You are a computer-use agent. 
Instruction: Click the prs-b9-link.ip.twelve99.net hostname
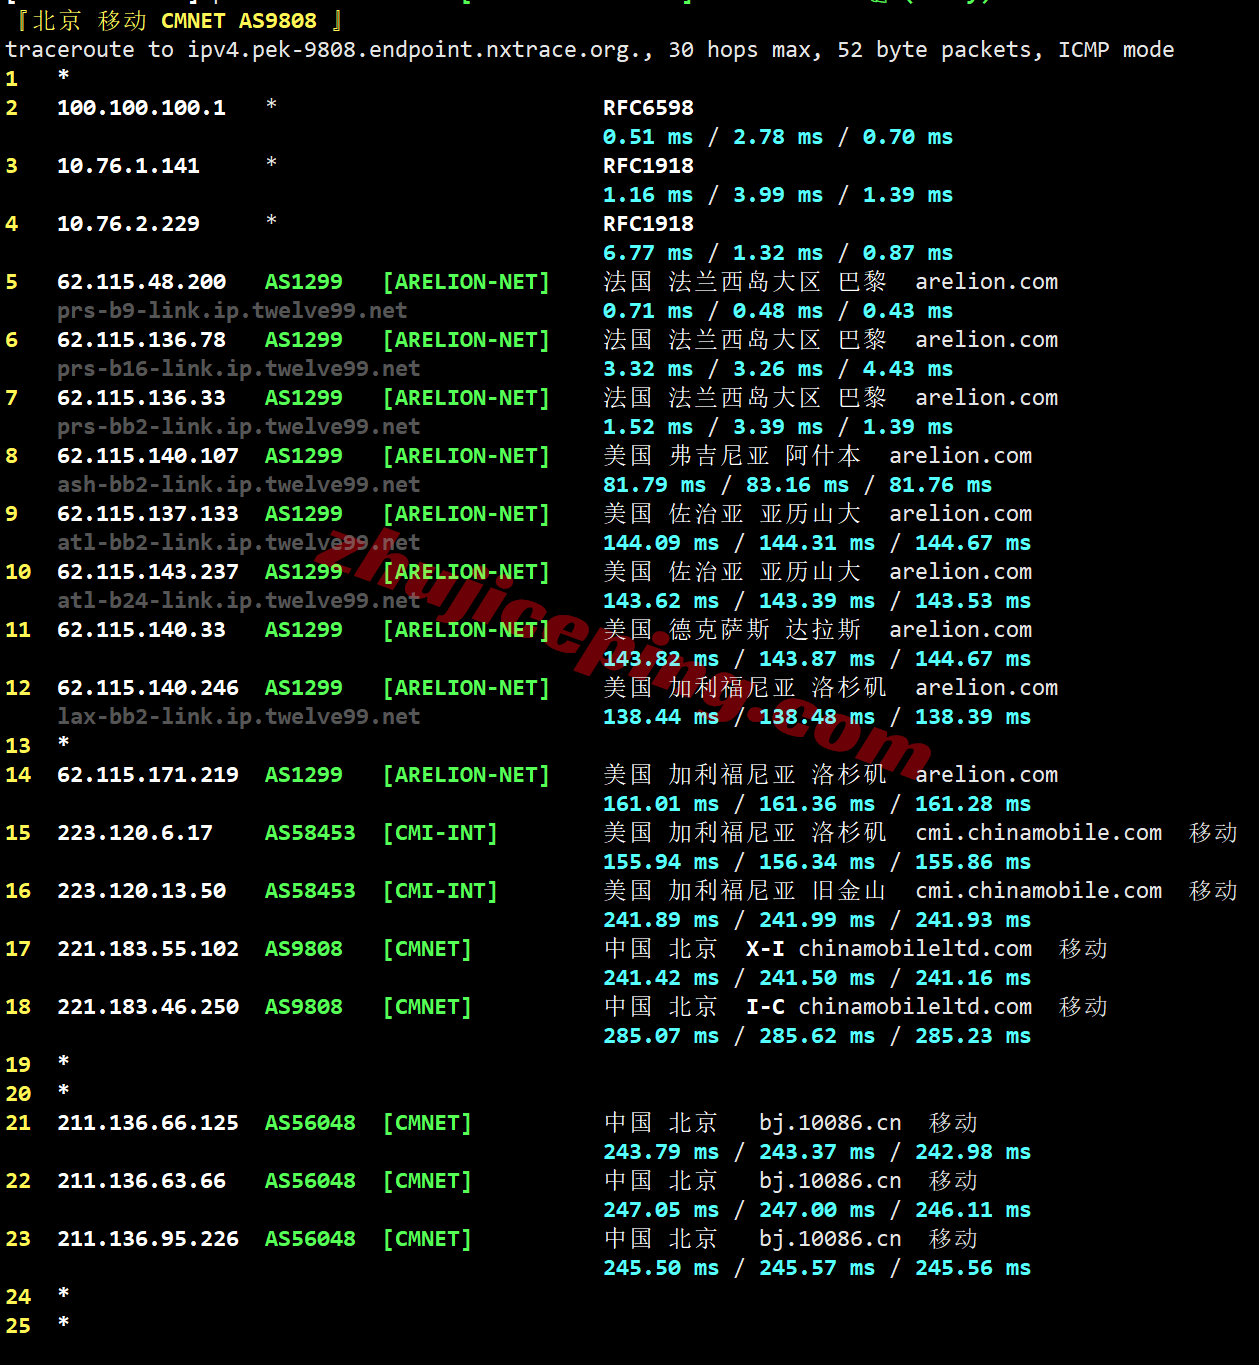pos(232,311)
